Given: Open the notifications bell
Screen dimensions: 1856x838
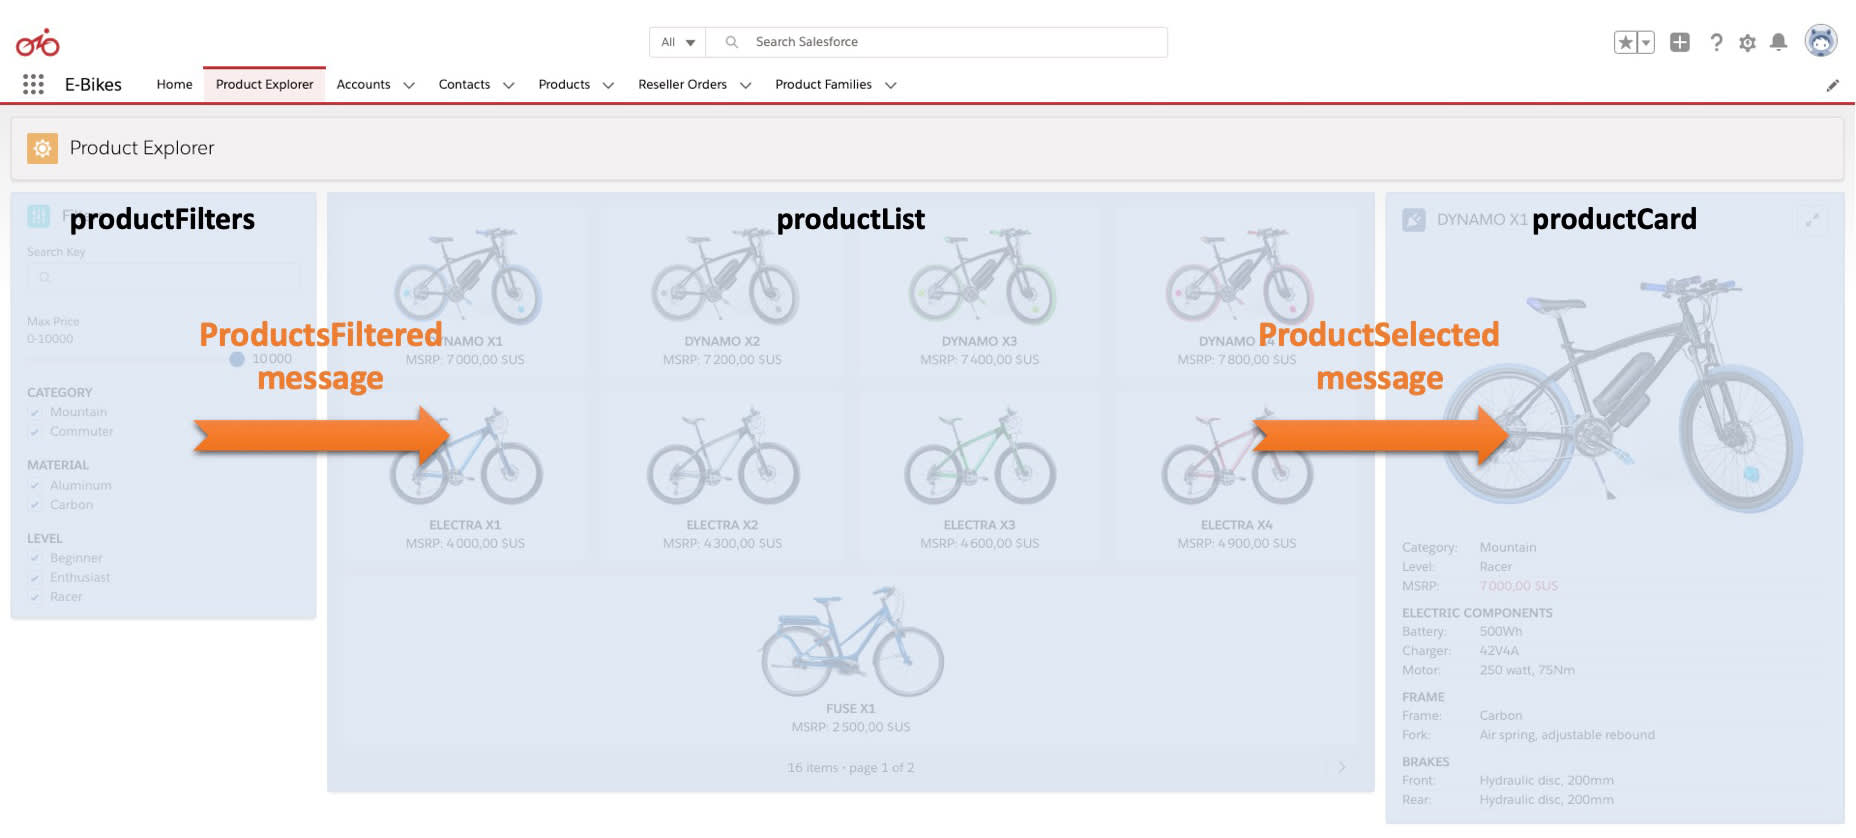Looking at the screenshot, I should pyautogui.click(x=1778, y=42).
